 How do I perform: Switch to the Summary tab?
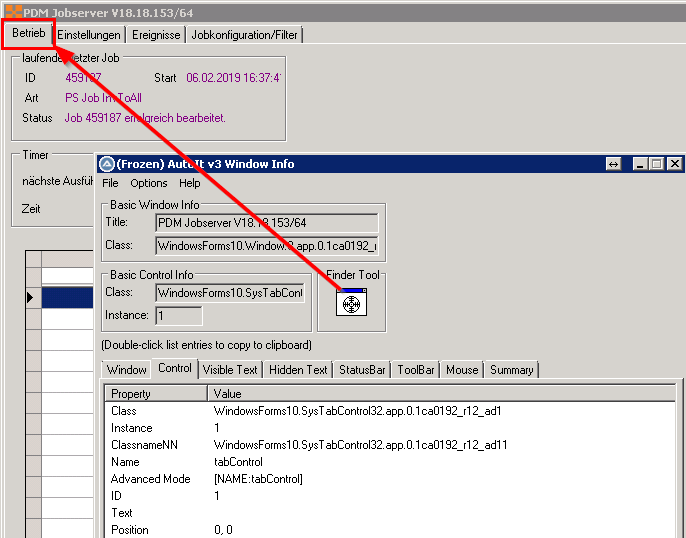click(x=511, y=370)
